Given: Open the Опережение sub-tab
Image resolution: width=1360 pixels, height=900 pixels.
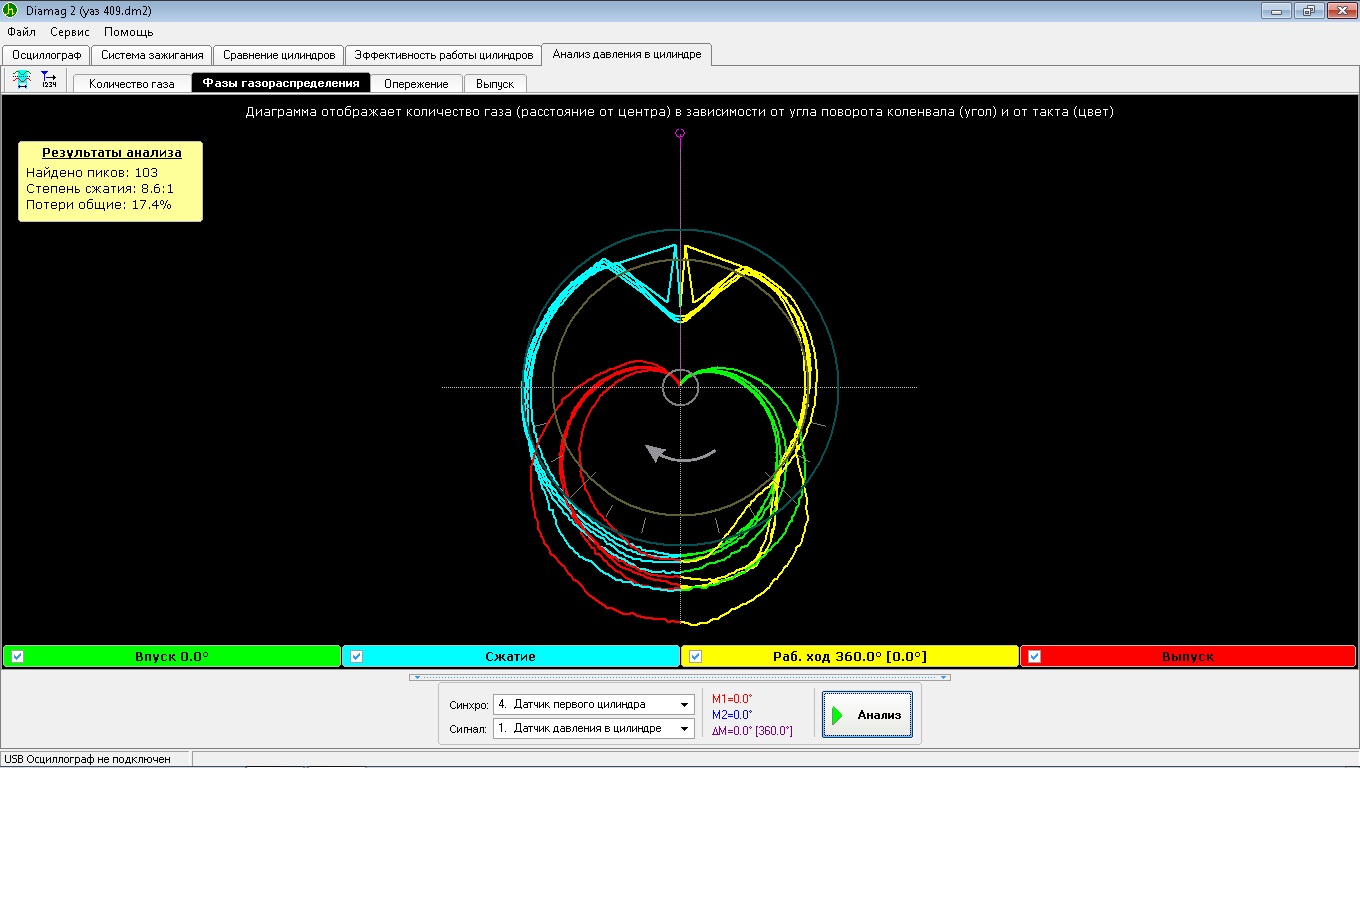Looking at the screenshot, I should pos(416,84).
